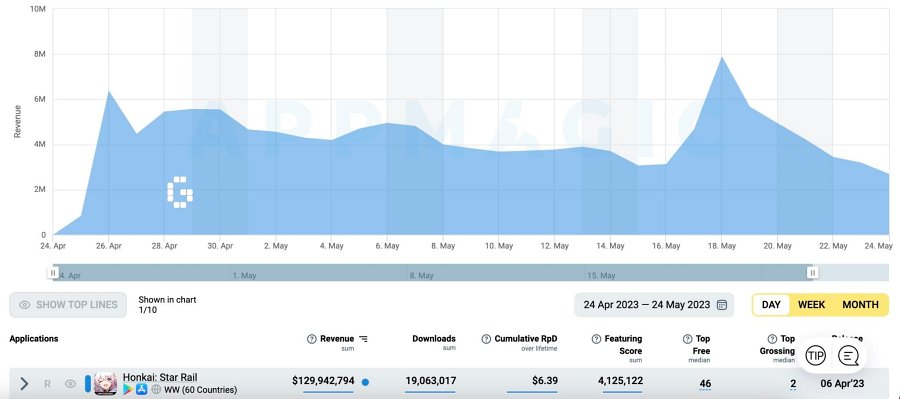Click Honkai: Star Rail app thumbnail
The width and height of the screenshot is (900, 399).
click(x=105, y=383)
